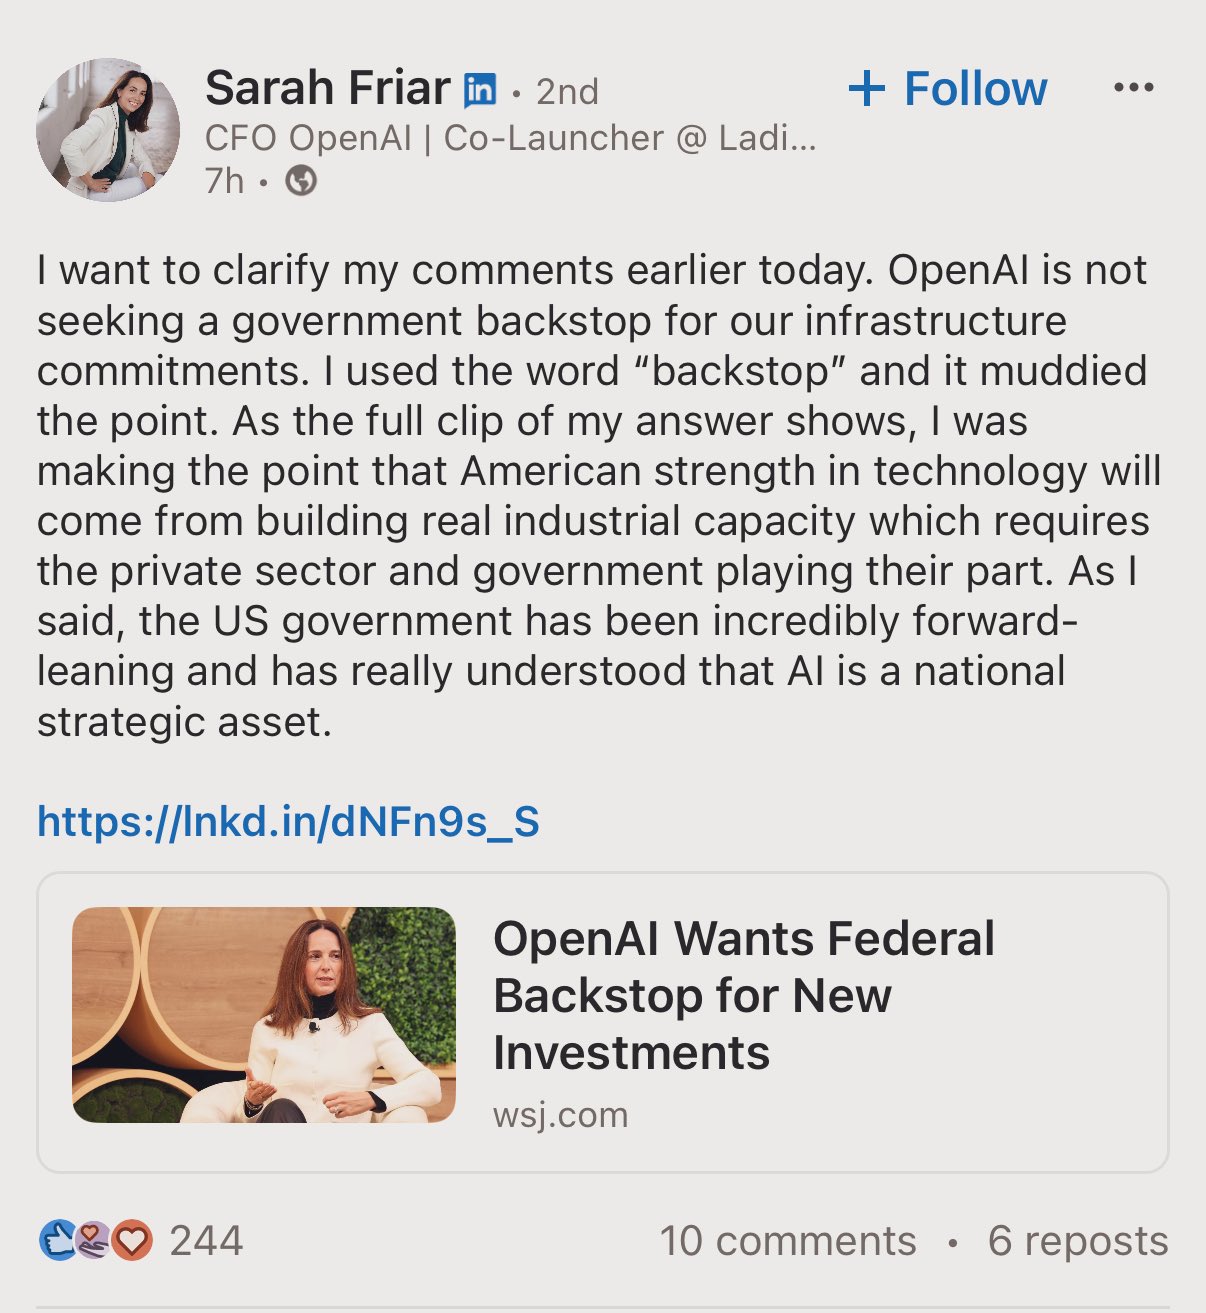This screenshot has width=1206, height=1313.
Task: Click the blue thumbs-up reaction icon
Action: tap(58, 1241)
